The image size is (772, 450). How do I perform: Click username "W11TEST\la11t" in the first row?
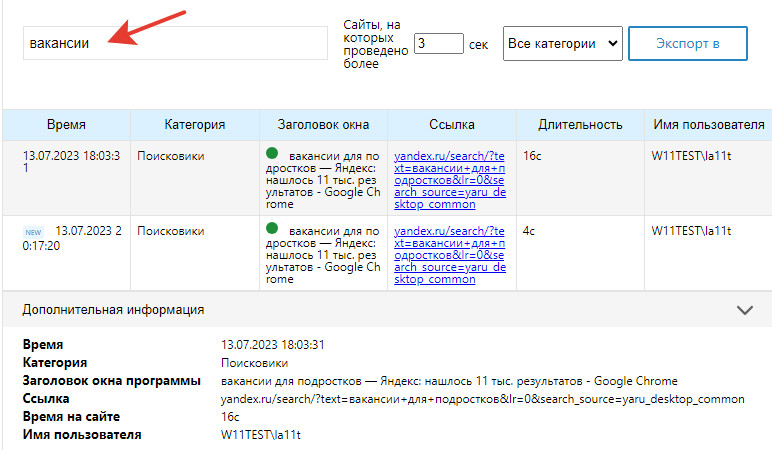691,156
